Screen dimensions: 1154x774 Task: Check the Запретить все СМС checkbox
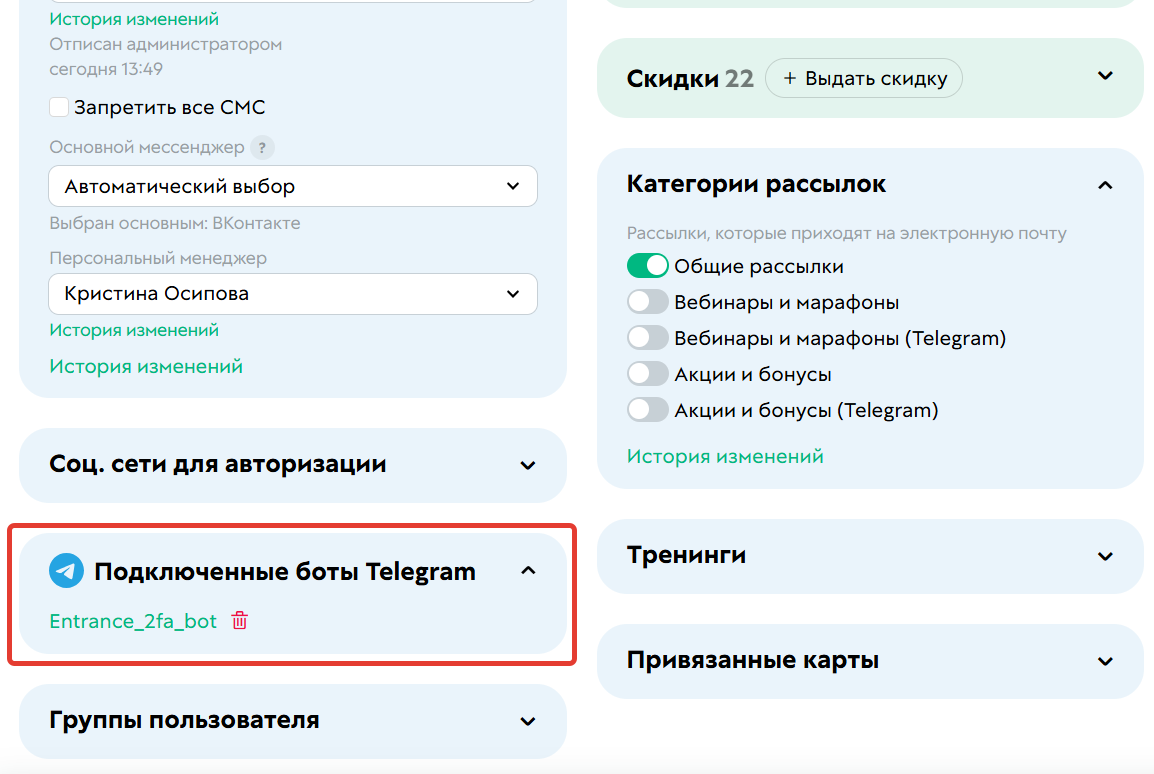point(59,106)
